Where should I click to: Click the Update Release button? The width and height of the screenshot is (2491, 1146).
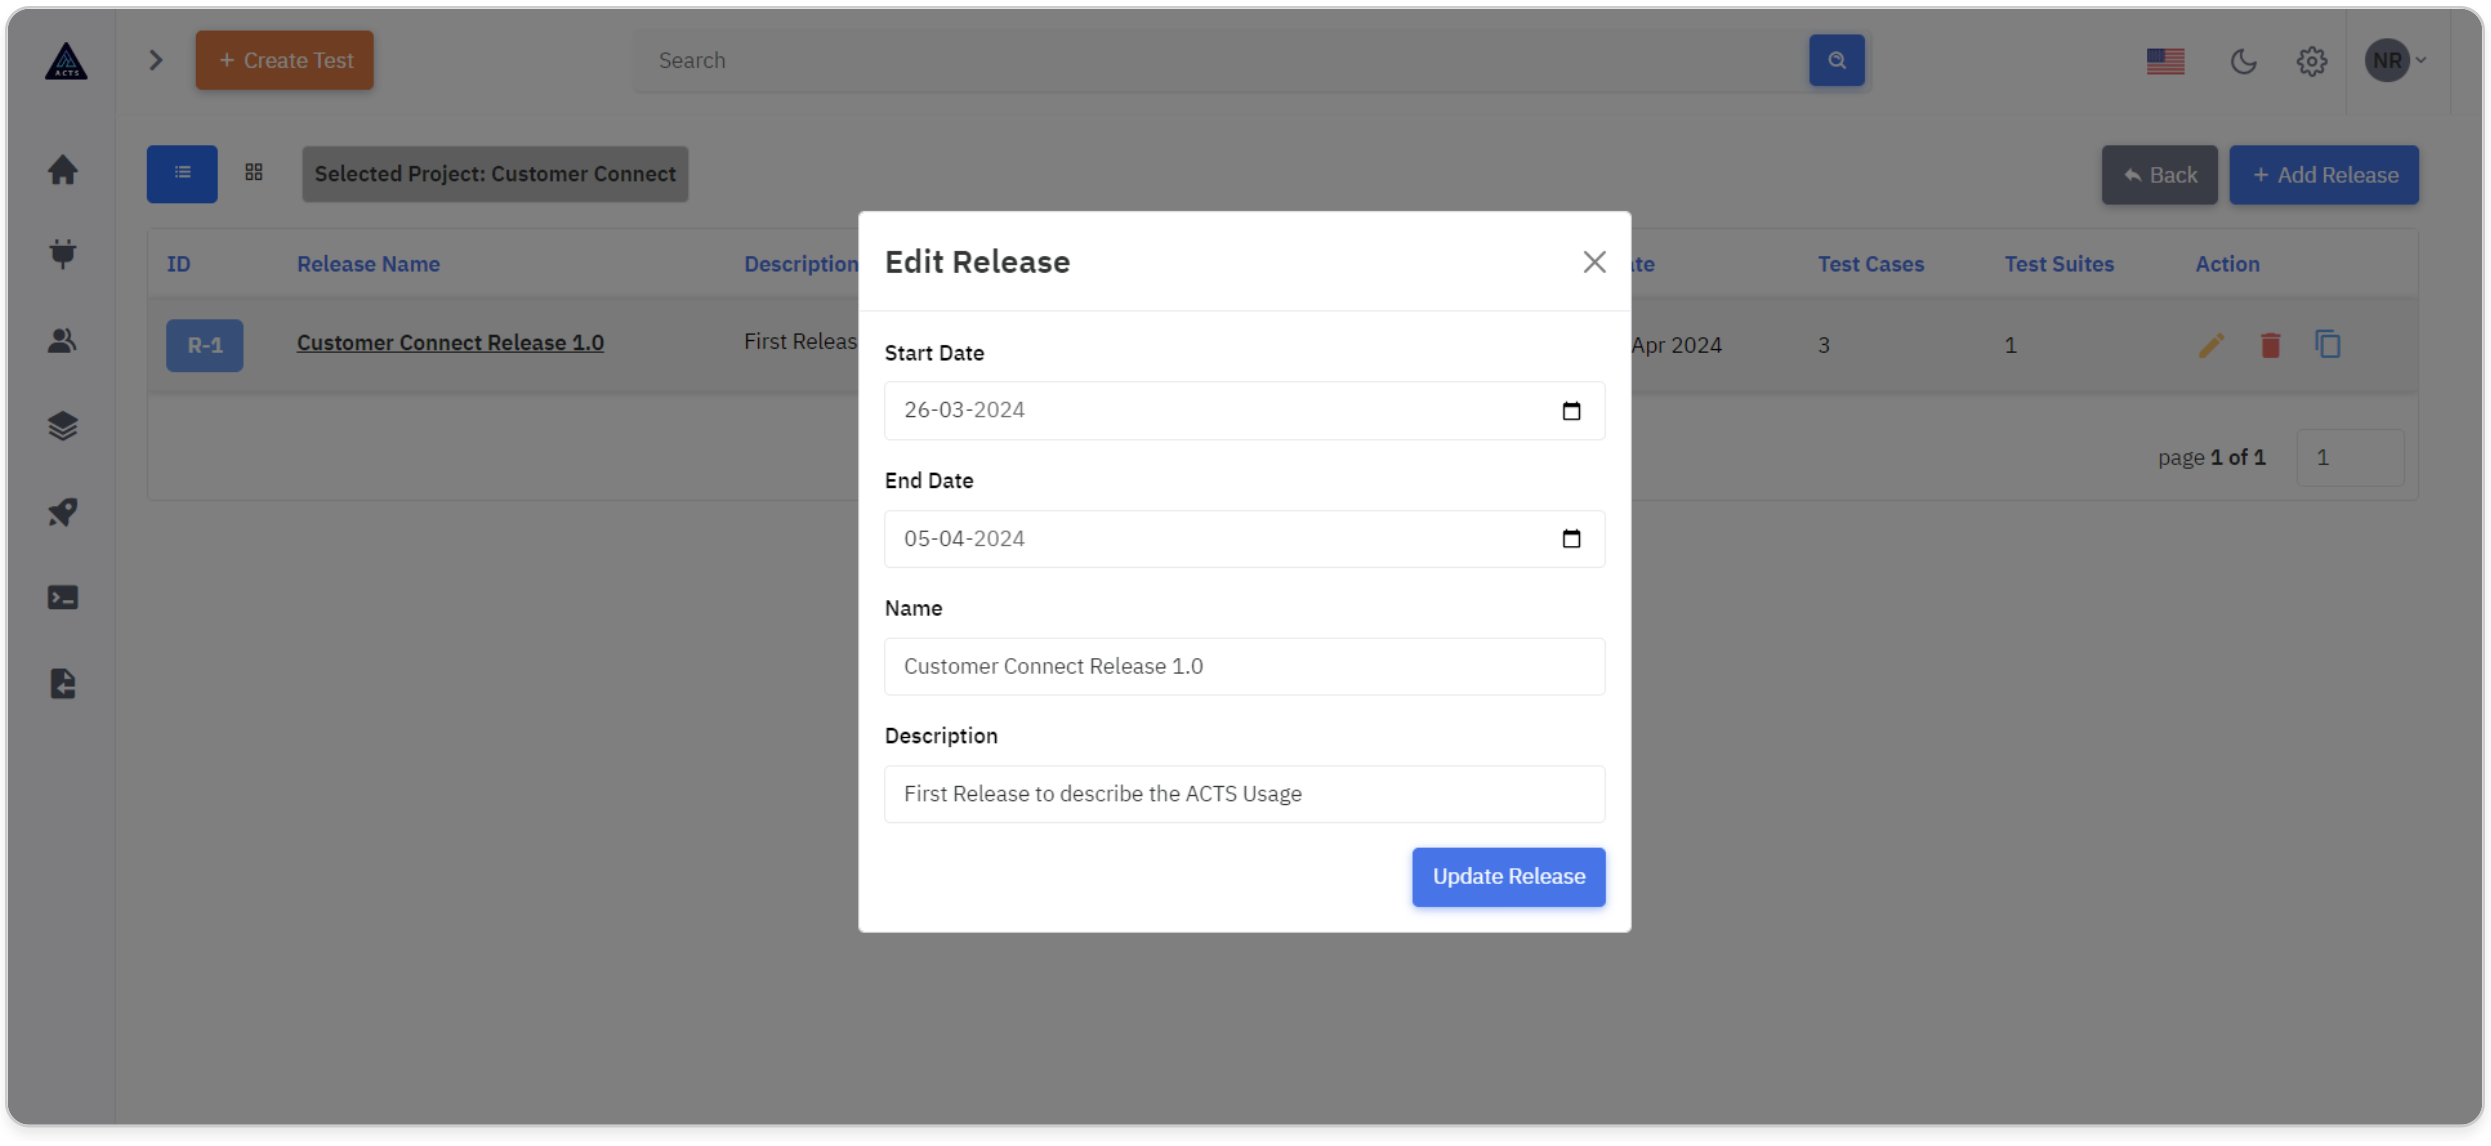[1508, 877]
